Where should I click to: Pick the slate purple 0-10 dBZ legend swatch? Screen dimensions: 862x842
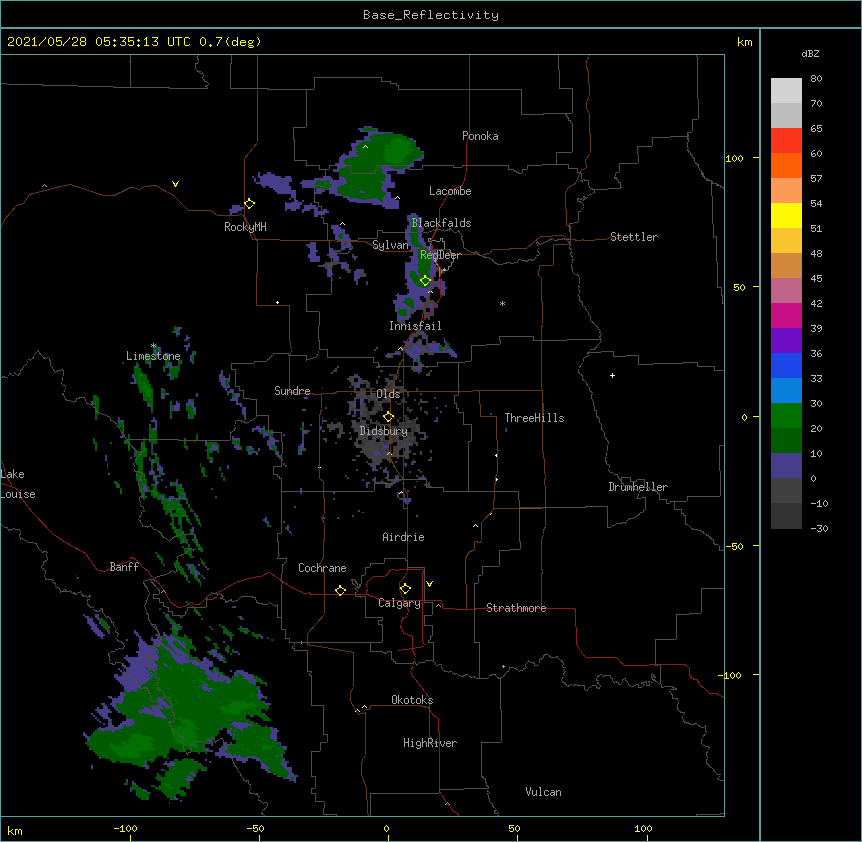[786, 466]
